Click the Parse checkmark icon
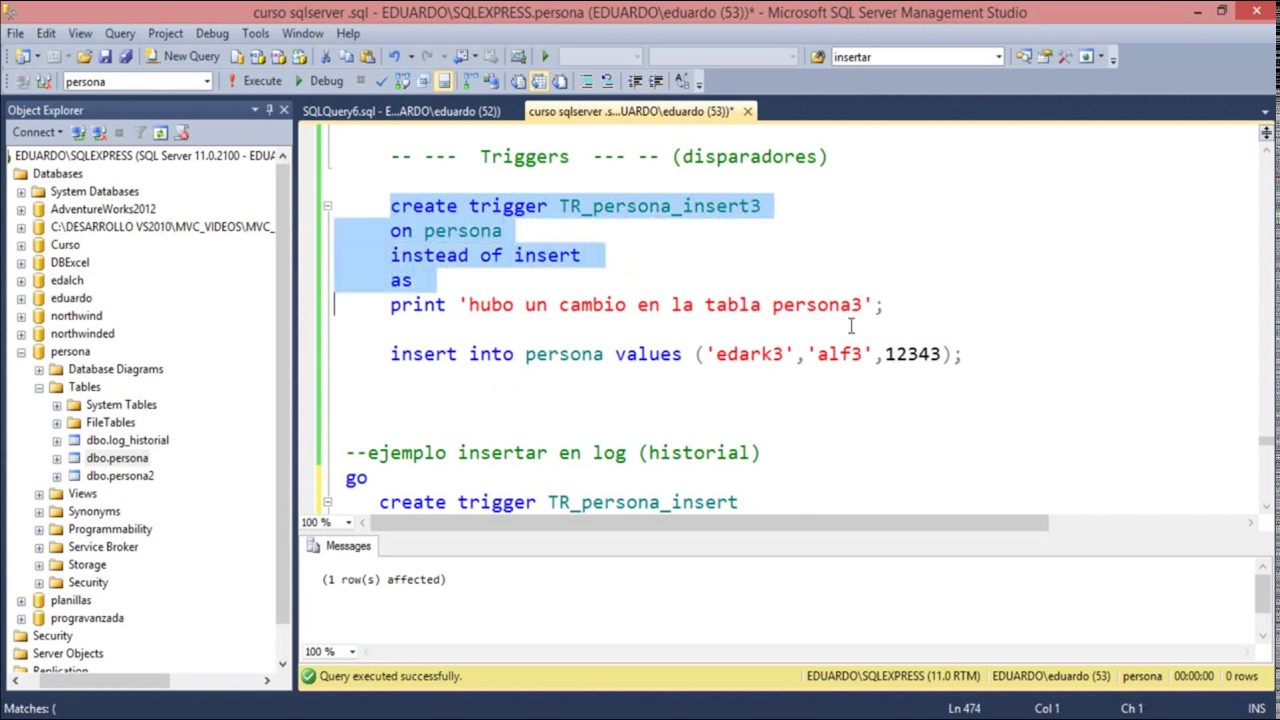This screenshot has width=1280, height=720. (381, 81)
